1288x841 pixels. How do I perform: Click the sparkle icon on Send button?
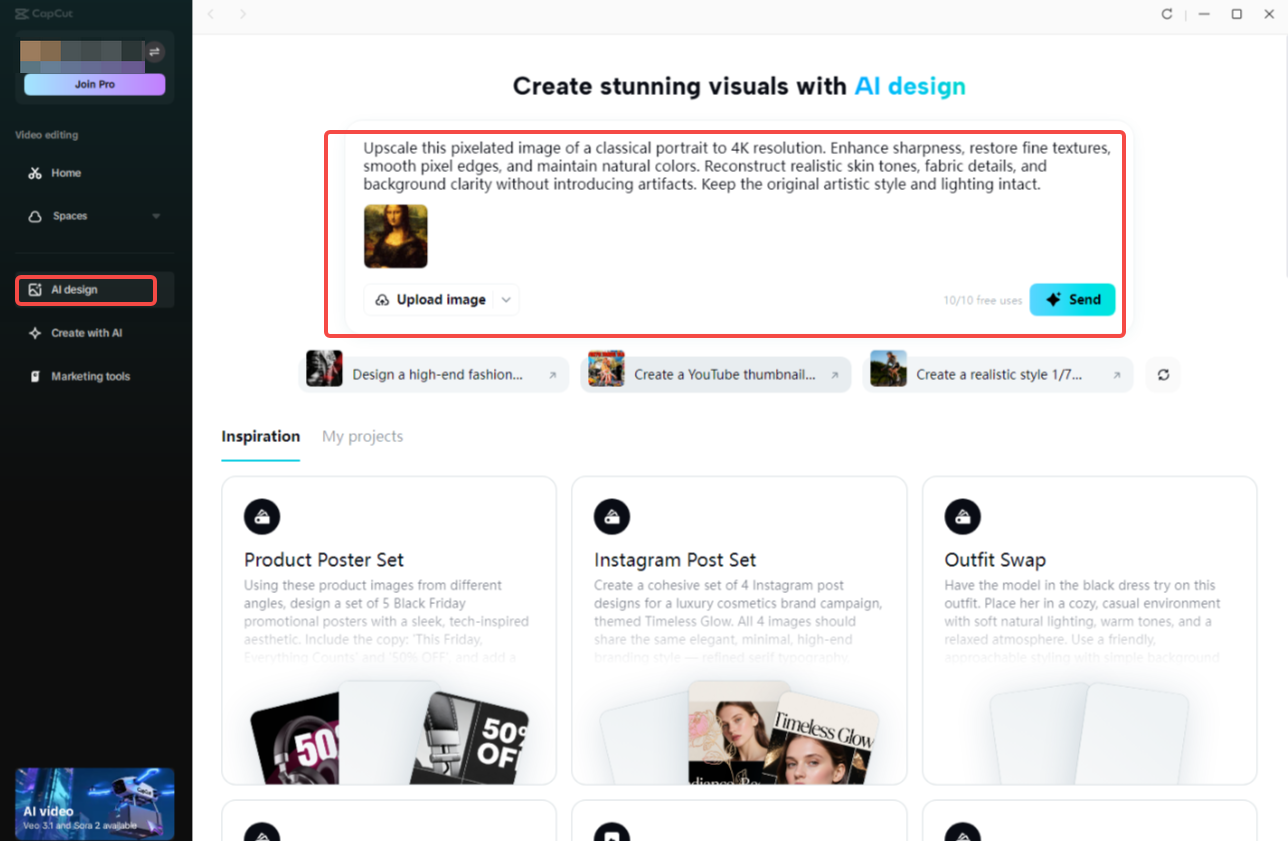point(1053,299)
